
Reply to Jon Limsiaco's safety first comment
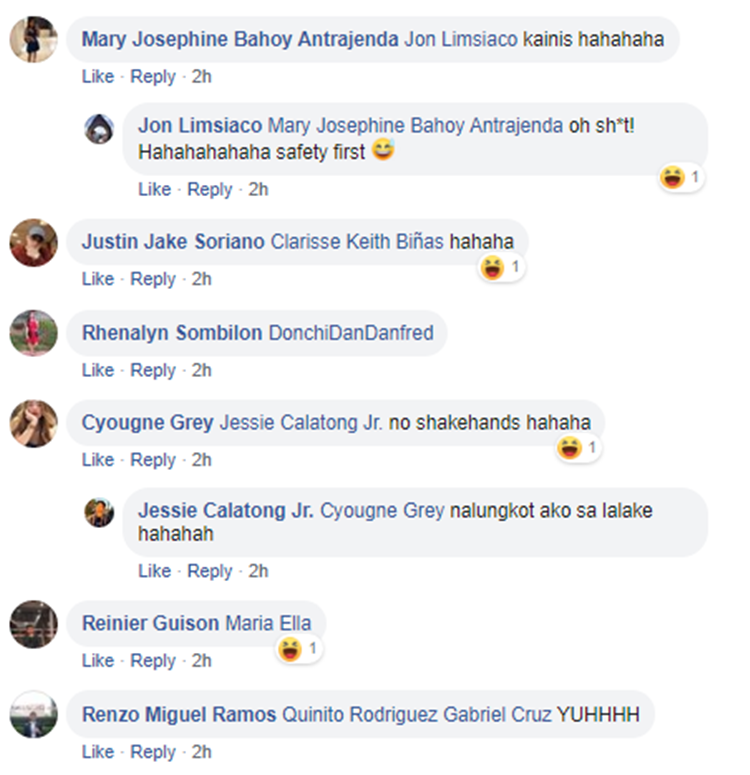point(209,190)
